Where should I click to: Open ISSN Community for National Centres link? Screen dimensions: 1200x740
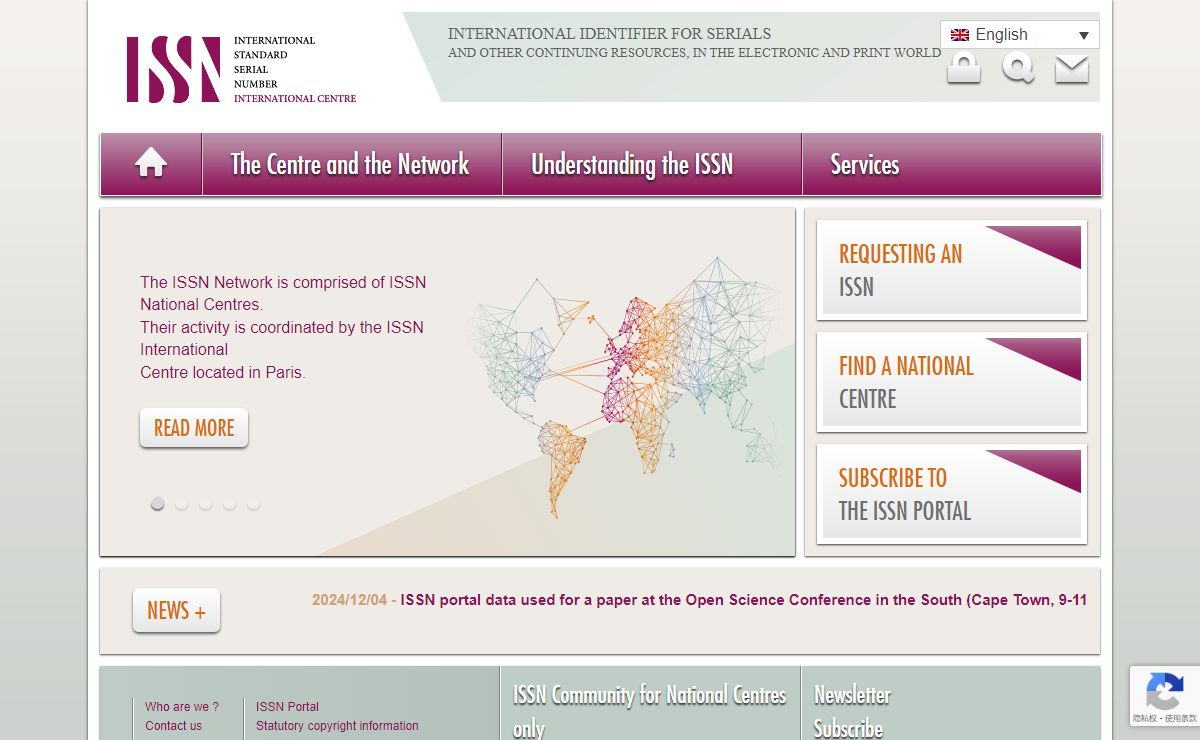click(650, 710)
